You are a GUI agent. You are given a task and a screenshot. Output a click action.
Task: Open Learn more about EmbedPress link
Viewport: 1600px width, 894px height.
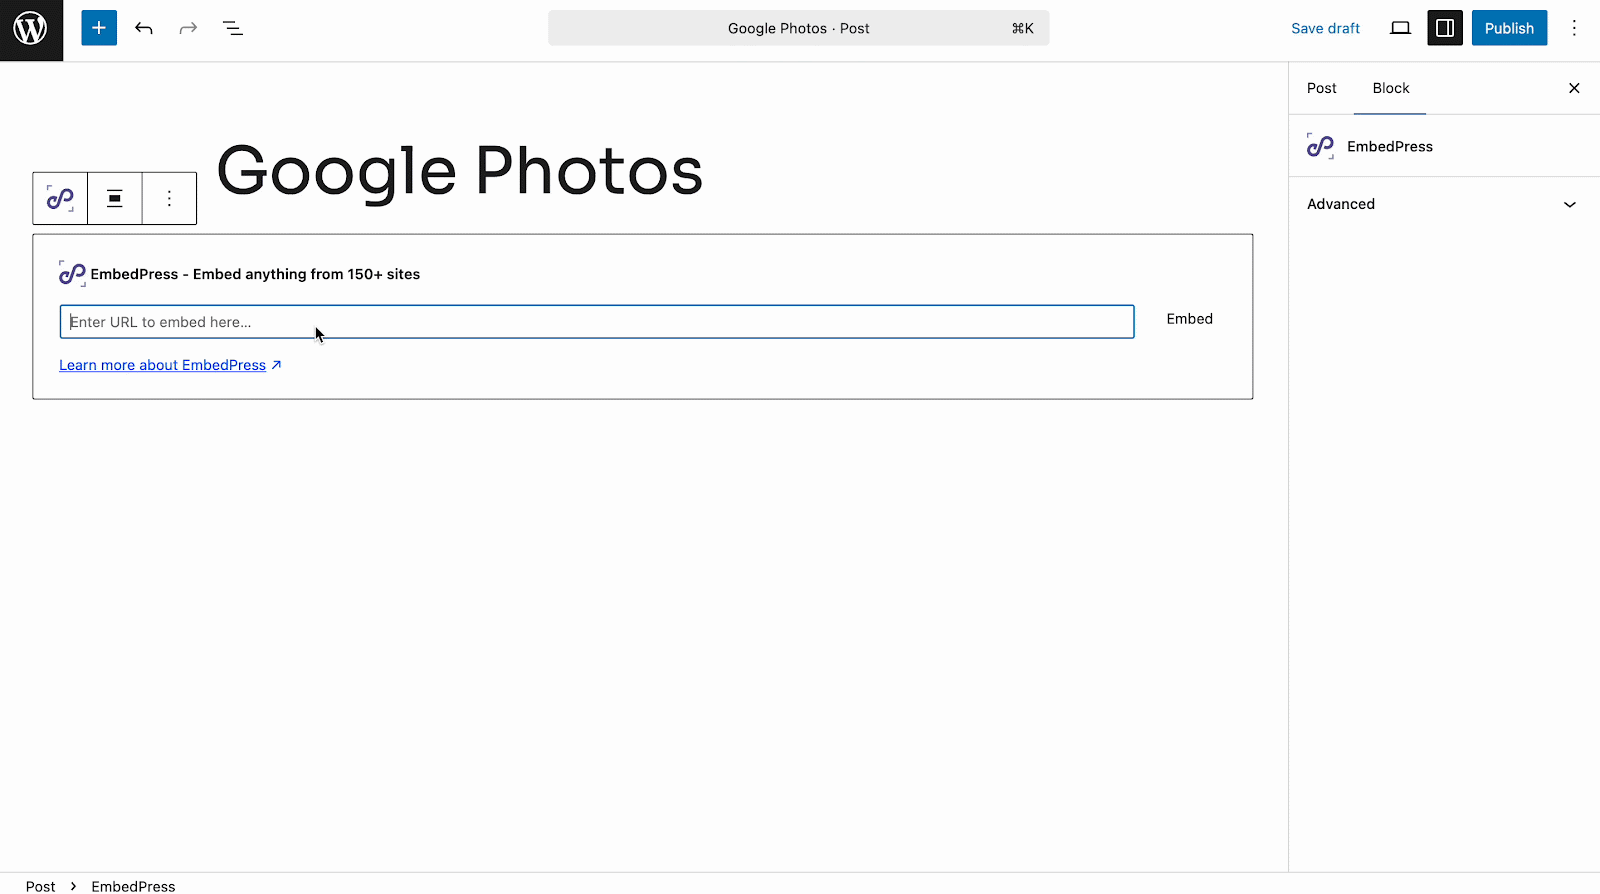(170, 365)
